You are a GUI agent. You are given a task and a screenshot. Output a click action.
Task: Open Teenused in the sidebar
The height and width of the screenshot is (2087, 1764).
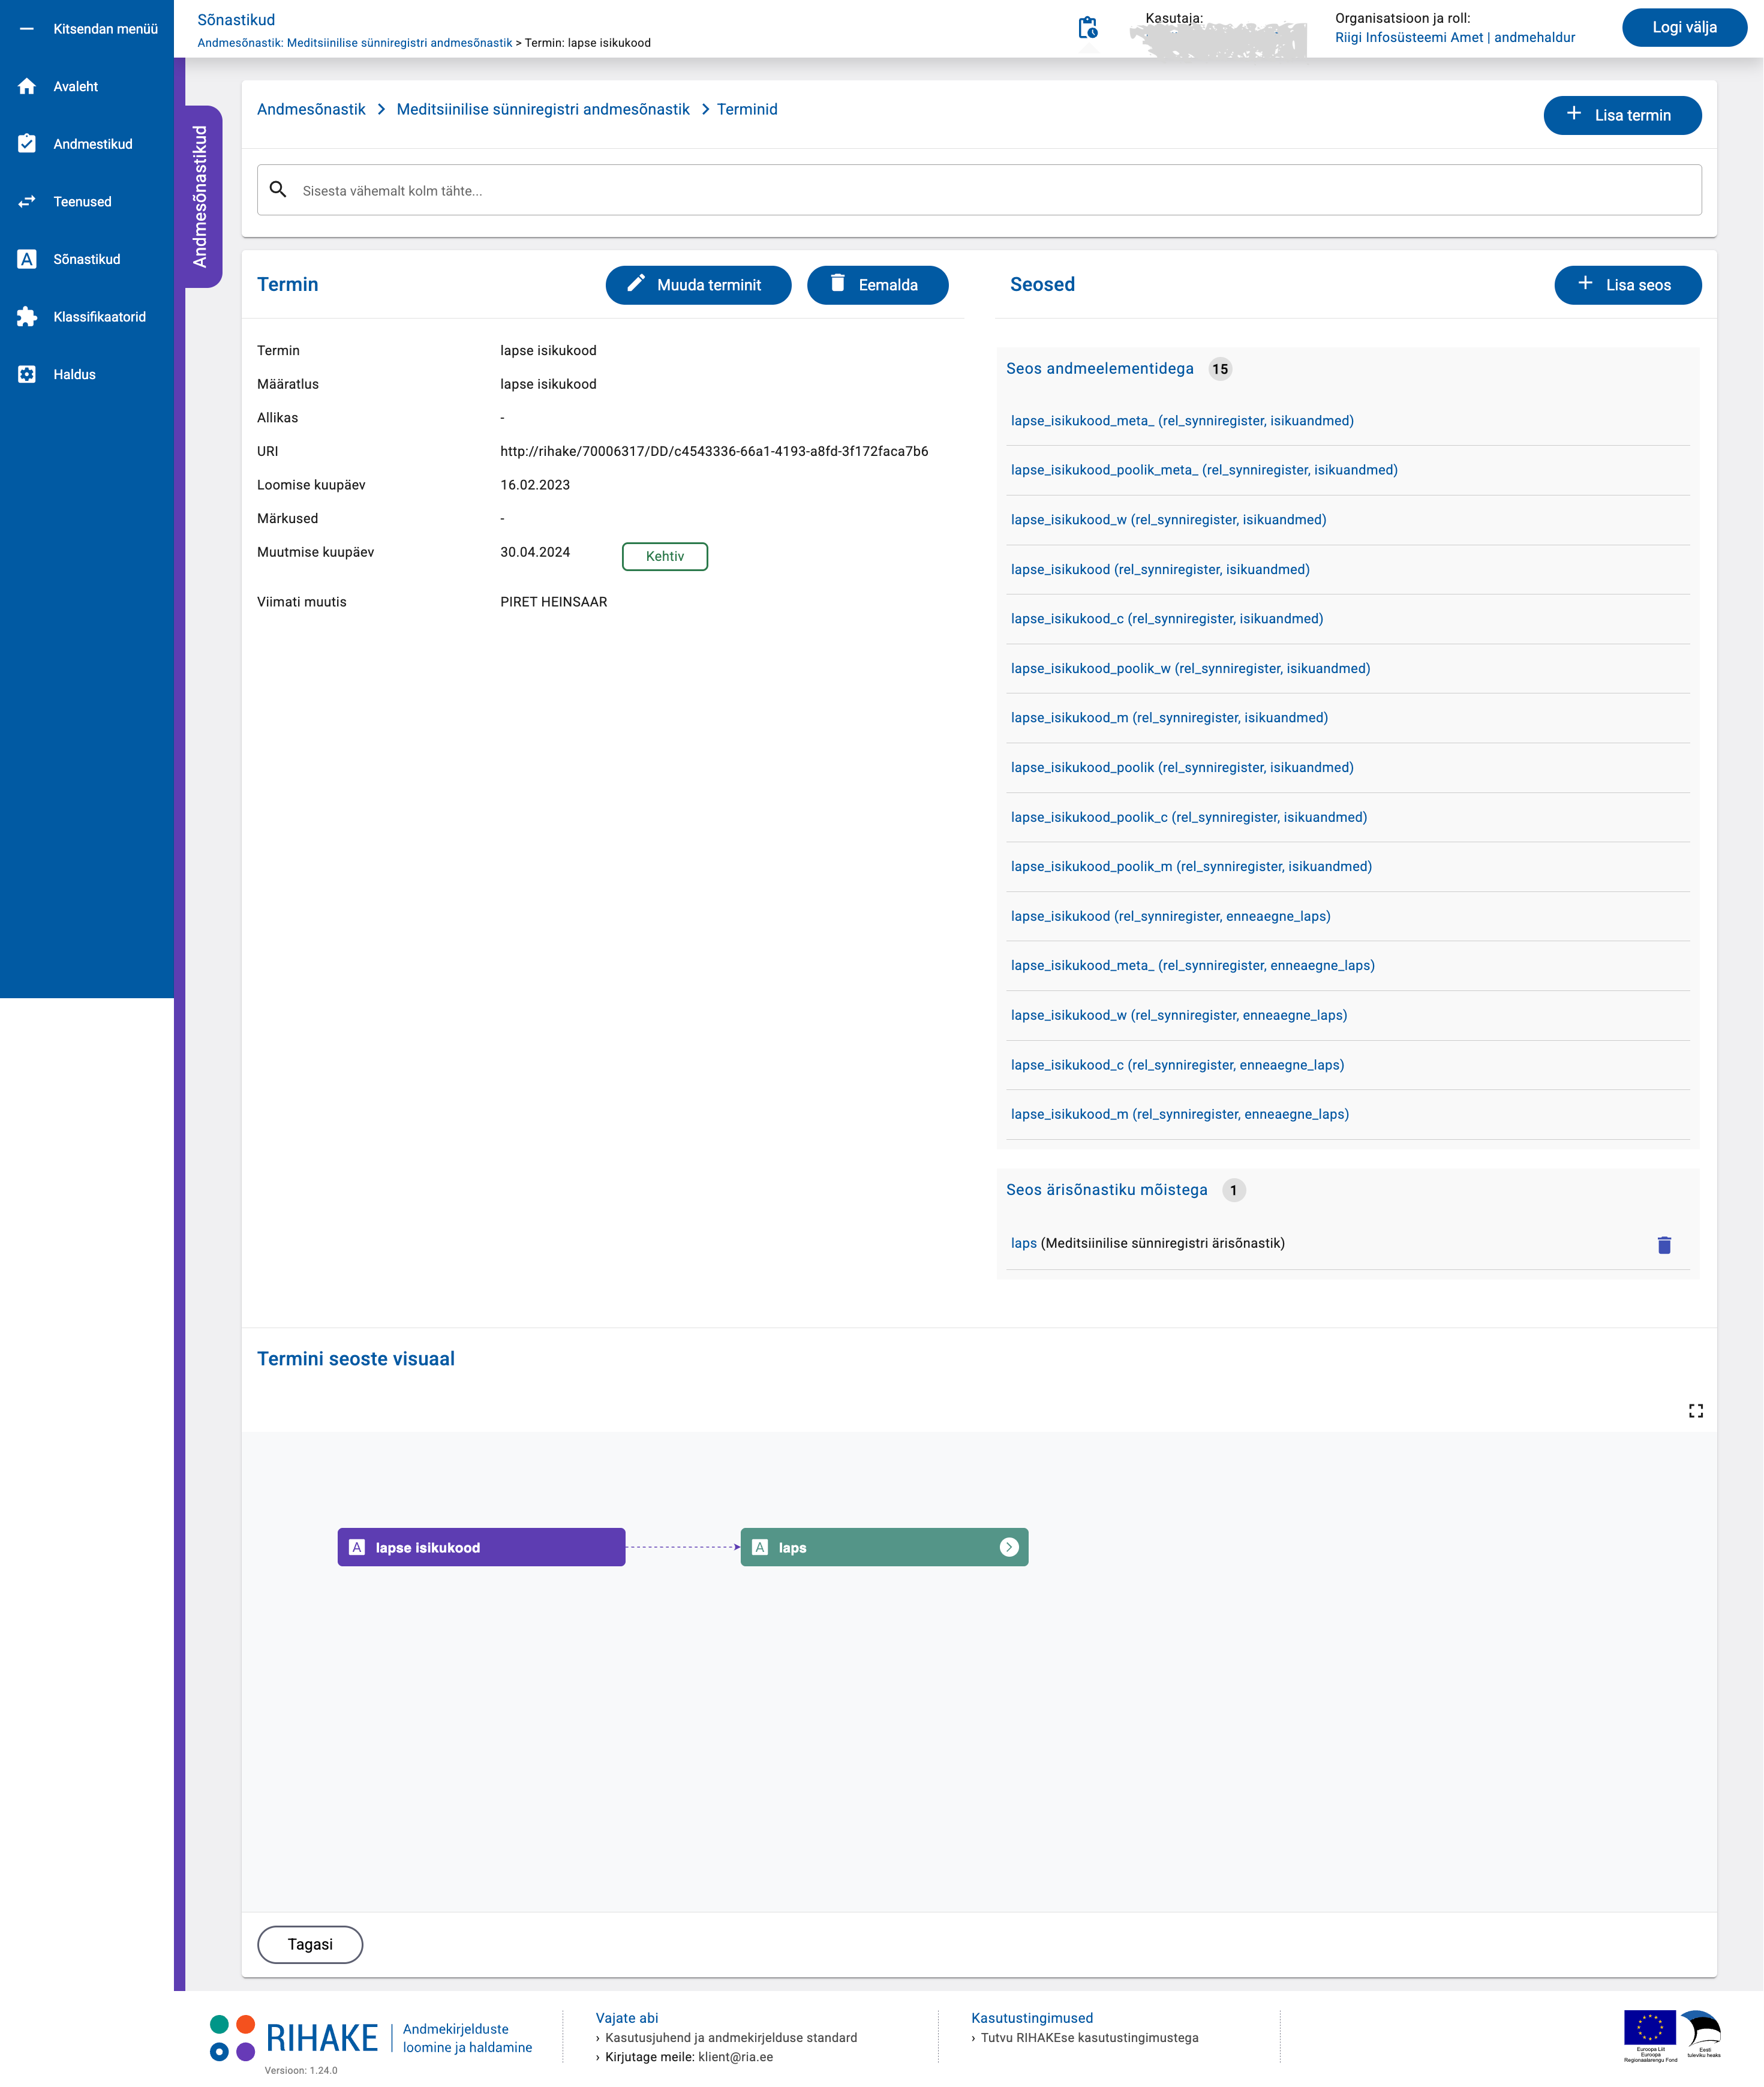(82, 202)
